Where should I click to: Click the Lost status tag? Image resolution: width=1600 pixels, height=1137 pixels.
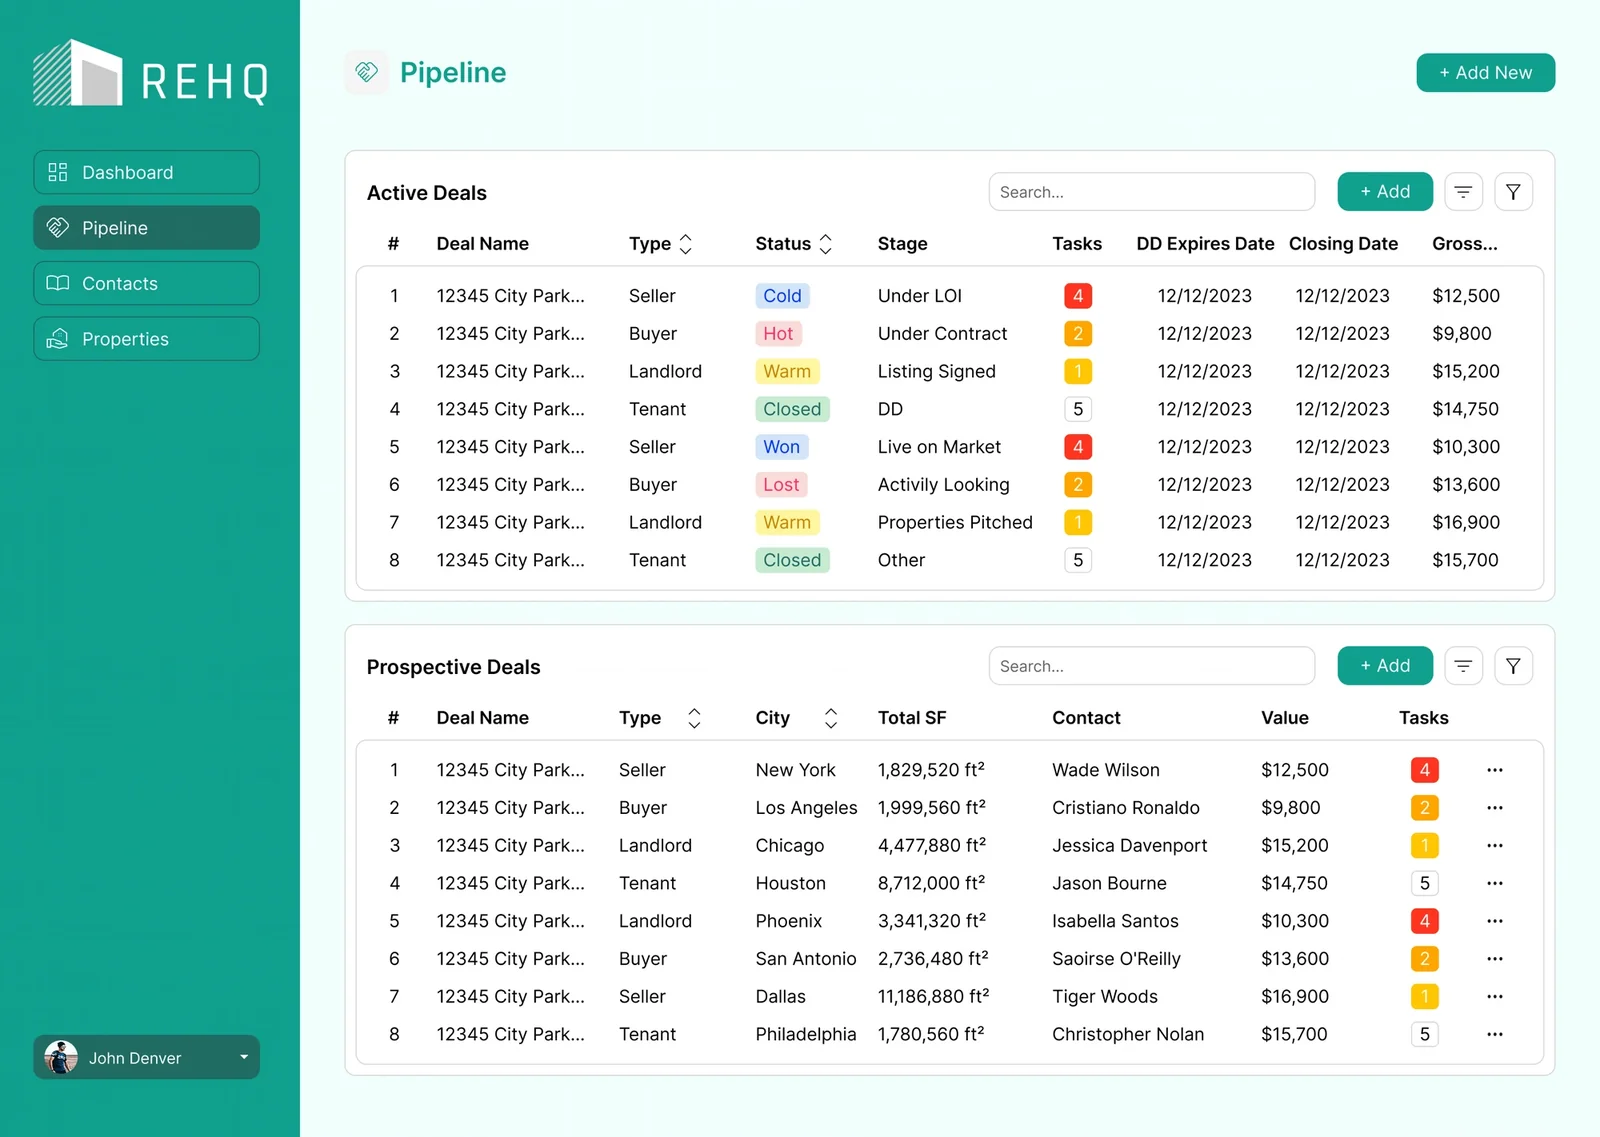click(x=781, y=485)
